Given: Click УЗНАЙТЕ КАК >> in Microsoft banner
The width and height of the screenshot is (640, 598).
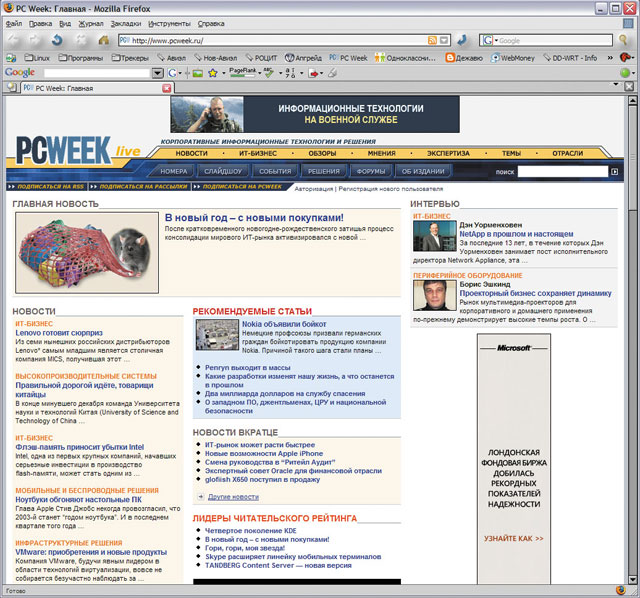Looking at the screenshot, I should (513, 538).
